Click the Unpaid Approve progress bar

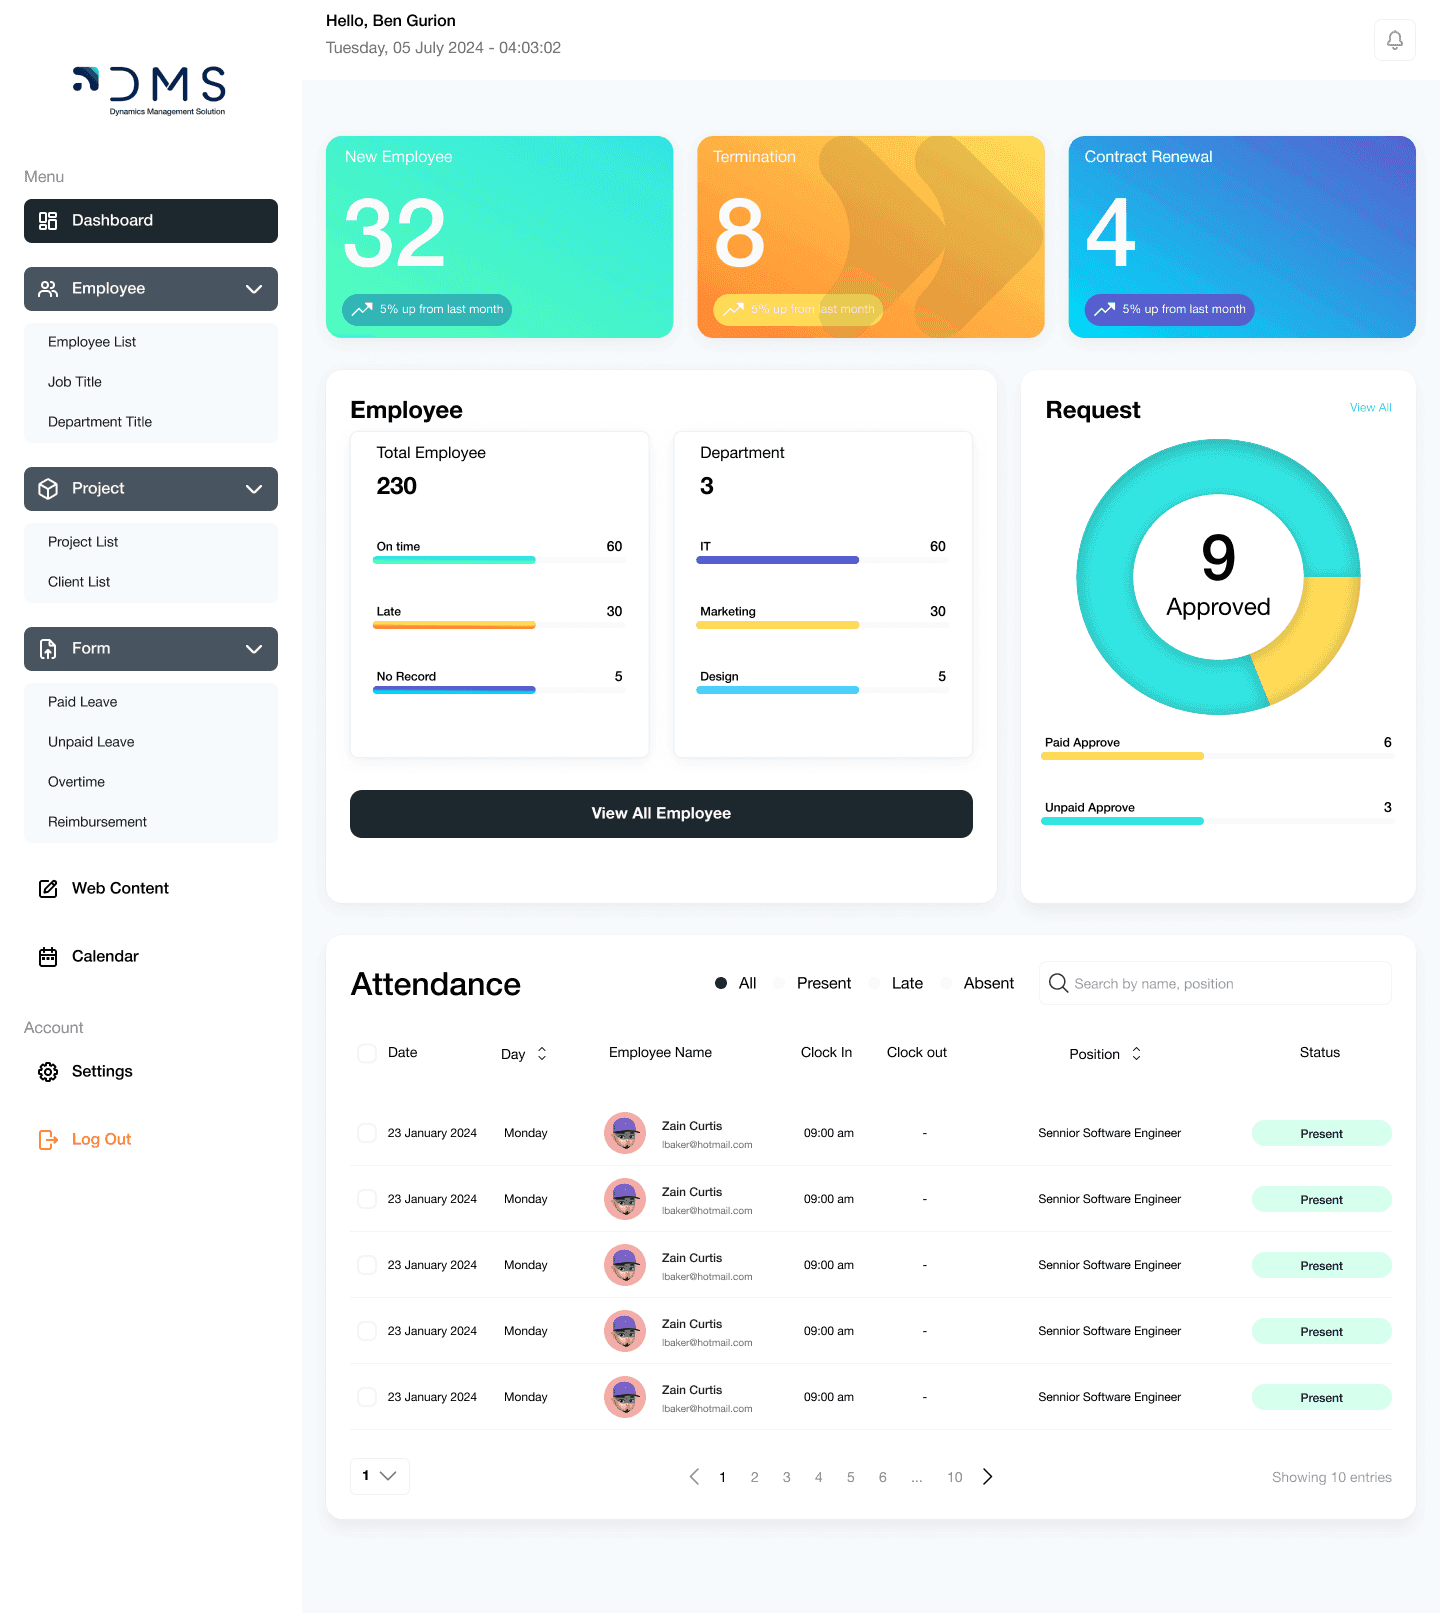click(x=1217, y=821)
